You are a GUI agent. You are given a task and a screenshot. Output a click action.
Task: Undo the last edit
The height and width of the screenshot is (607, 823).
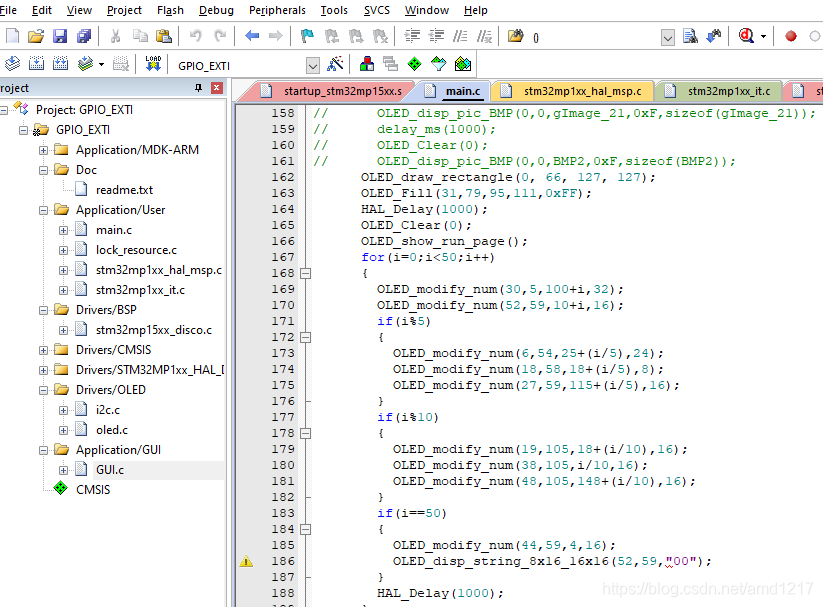(196, 36)
